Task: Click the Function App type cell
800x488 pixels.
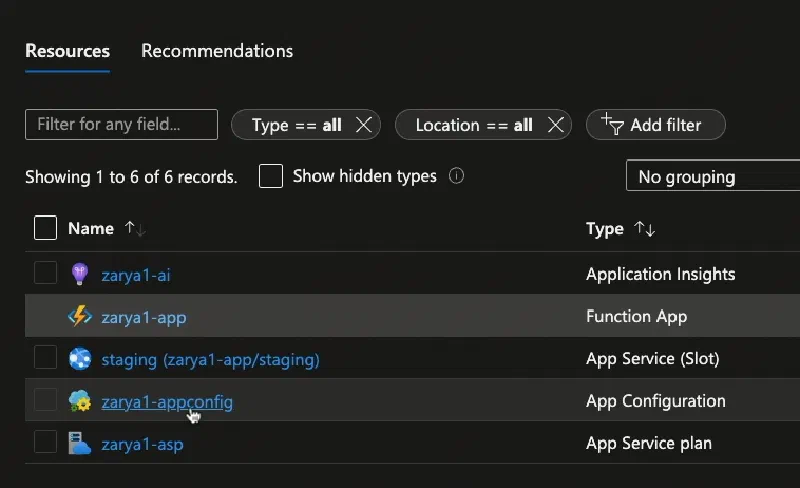Action: [x=636, y=316]
